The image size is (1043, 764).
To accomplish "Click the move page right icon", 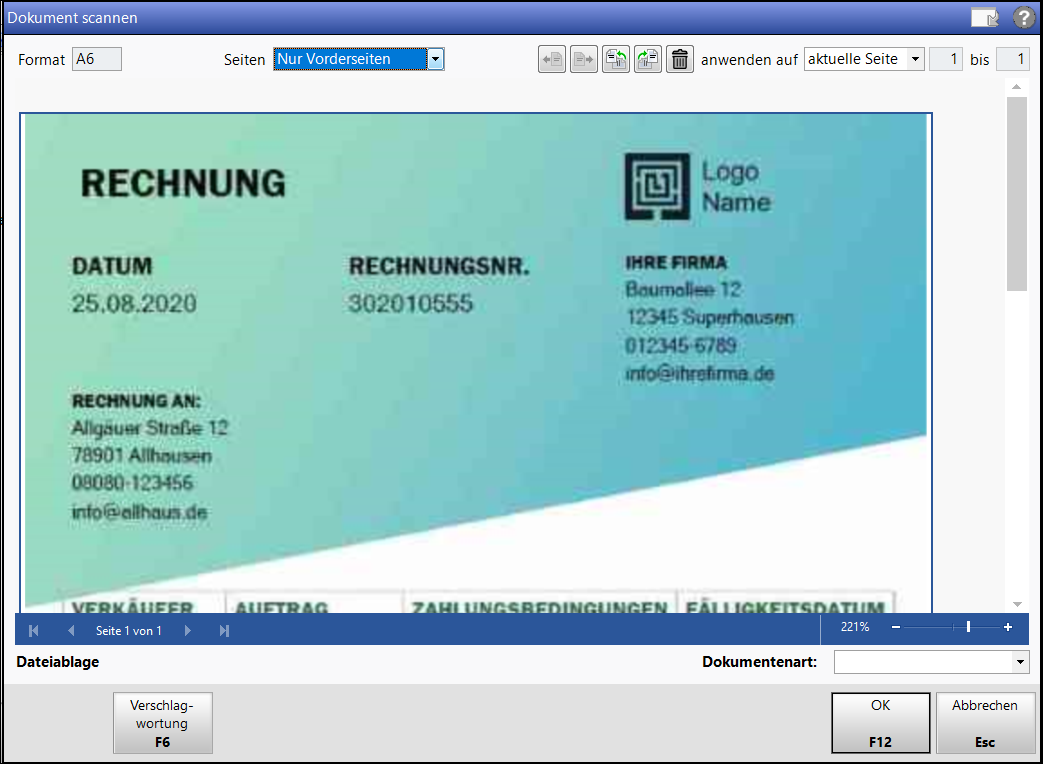I will pos(583,60).
